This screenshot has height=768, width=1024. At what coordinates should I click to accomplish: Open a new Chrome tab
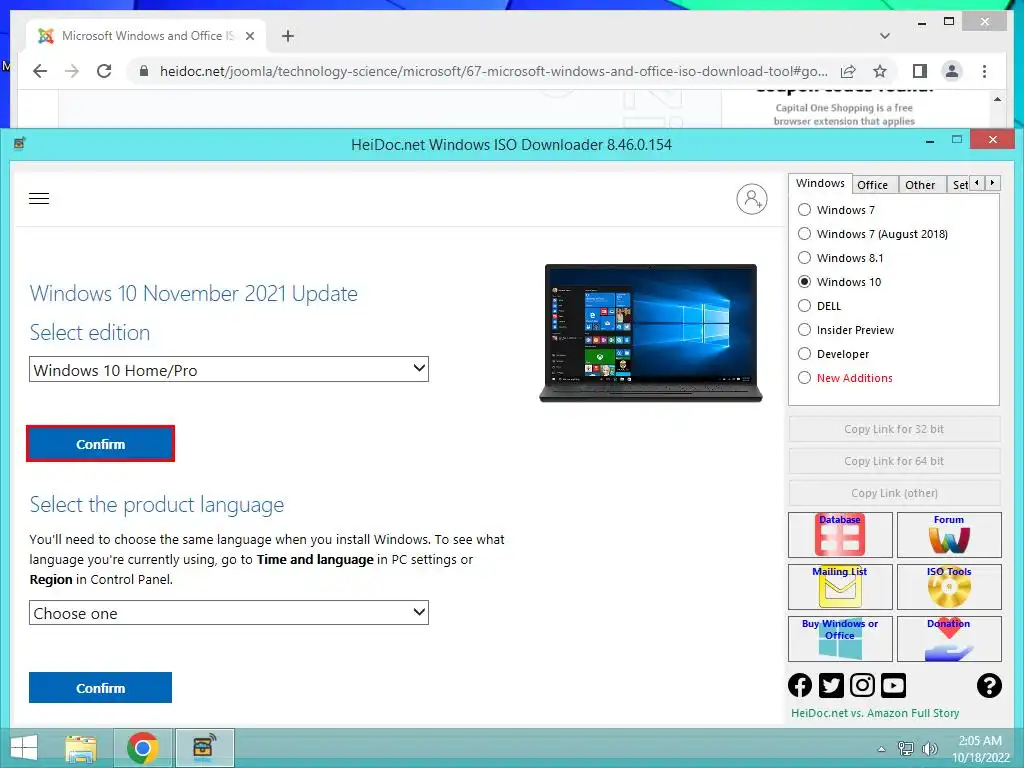tap(288, 36)
